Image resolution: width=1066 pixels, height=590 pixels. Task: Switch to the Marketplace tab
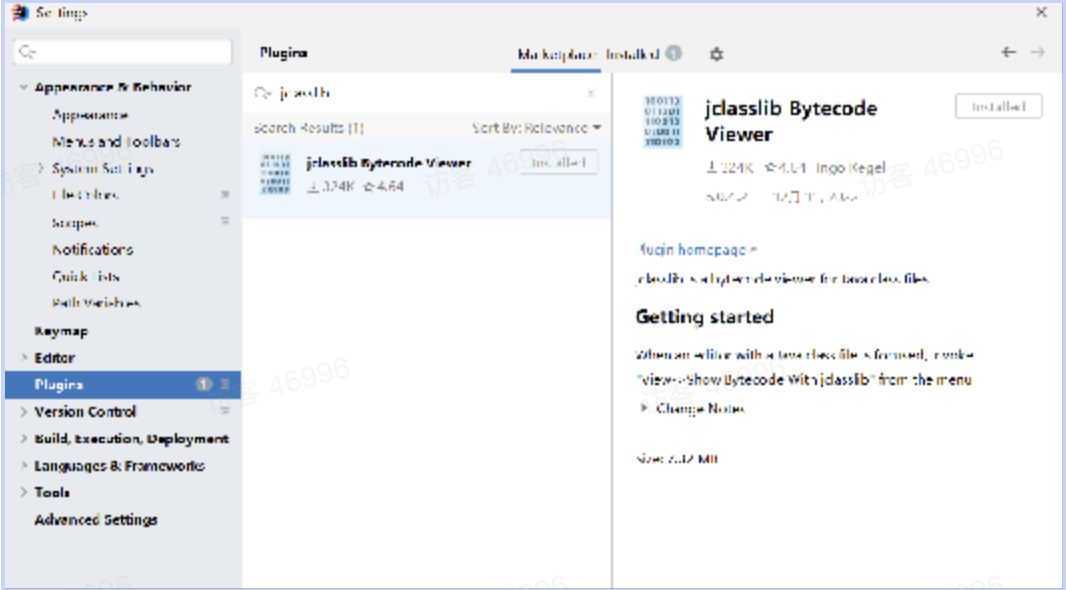point(555,54)
